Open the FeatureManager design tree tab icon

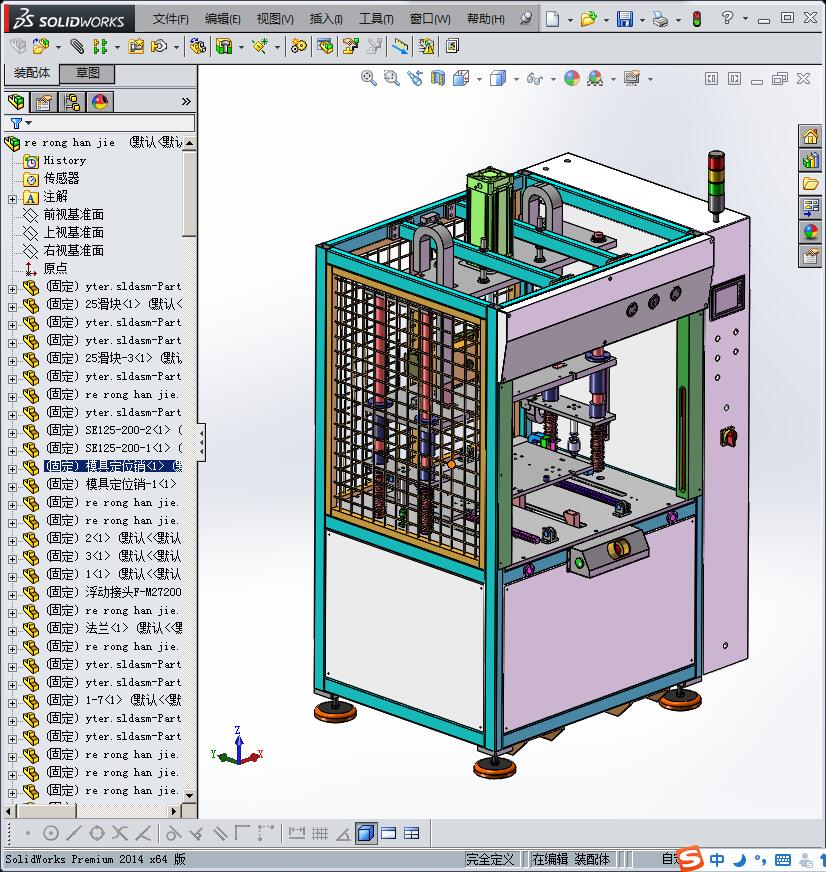[17, 102]
